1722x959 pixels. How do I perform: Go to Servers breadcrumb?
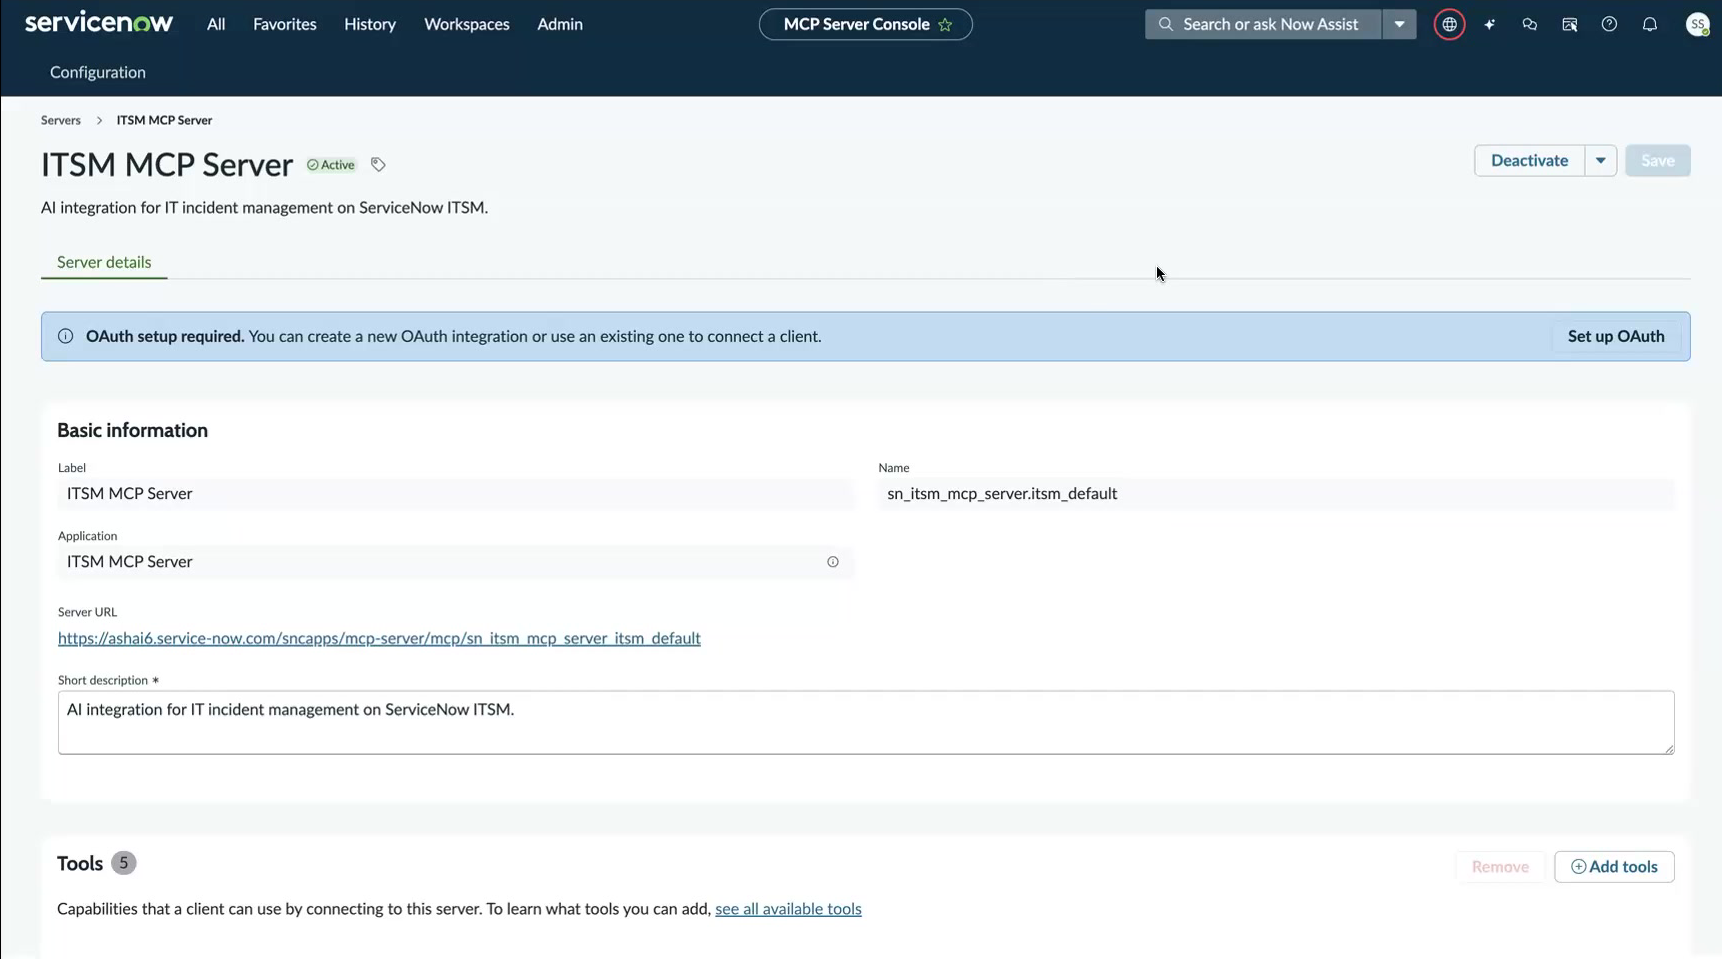pyautogui.click(x=61, y=120)
